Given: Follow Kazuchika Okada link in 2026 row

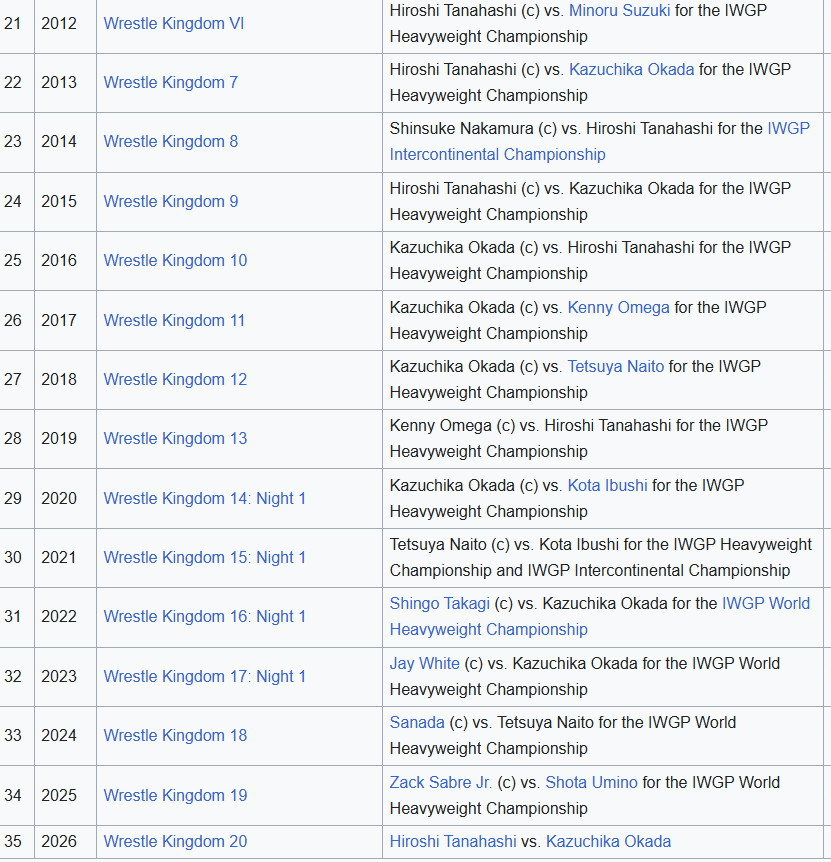Looking at the screenshot, I should (x=608, y=842).
